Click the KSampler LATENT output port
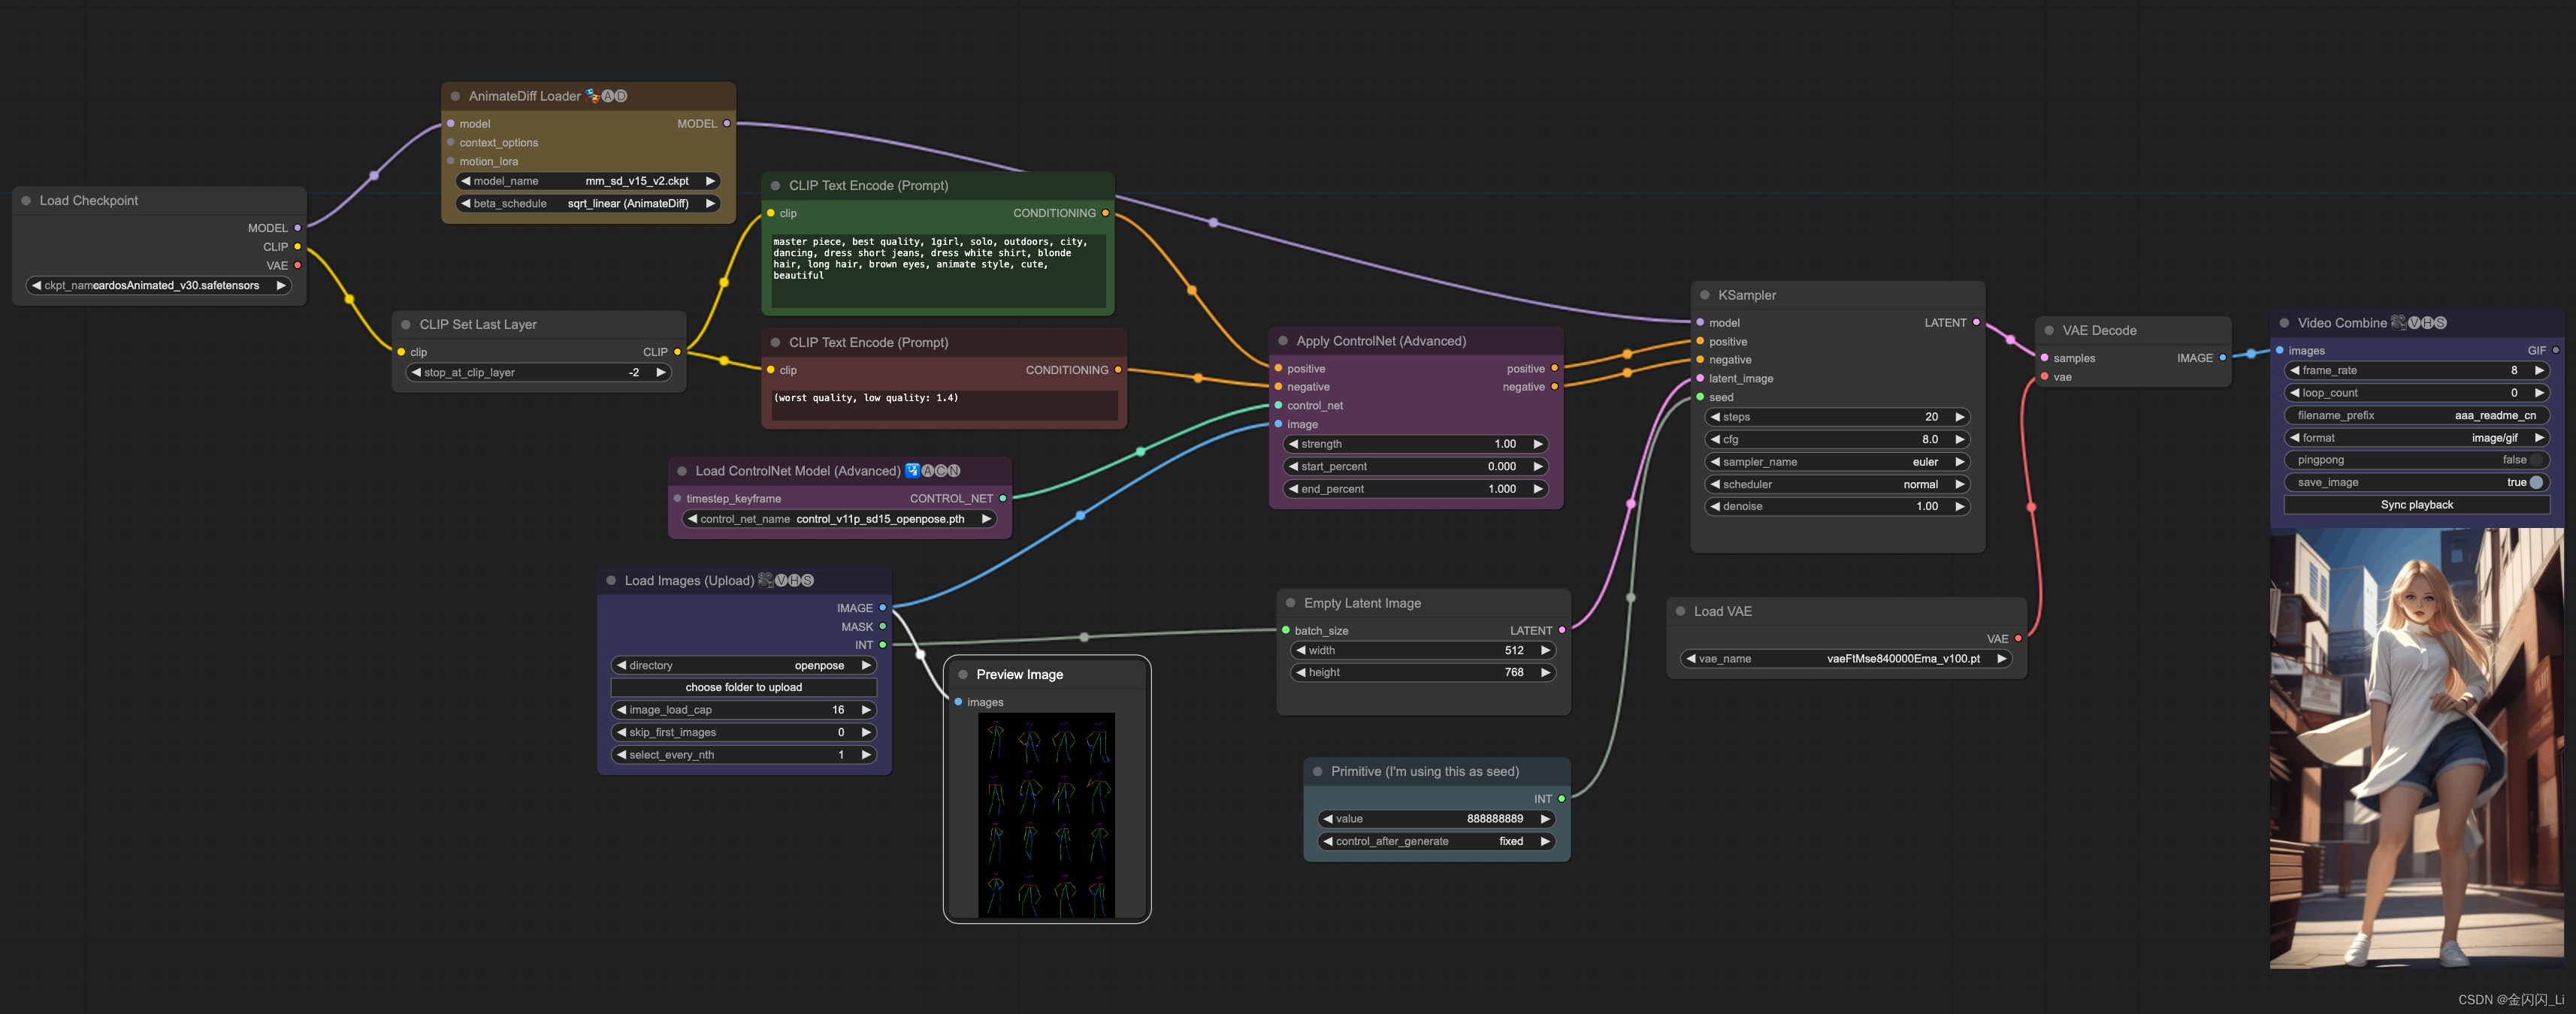 point(1976,323)
